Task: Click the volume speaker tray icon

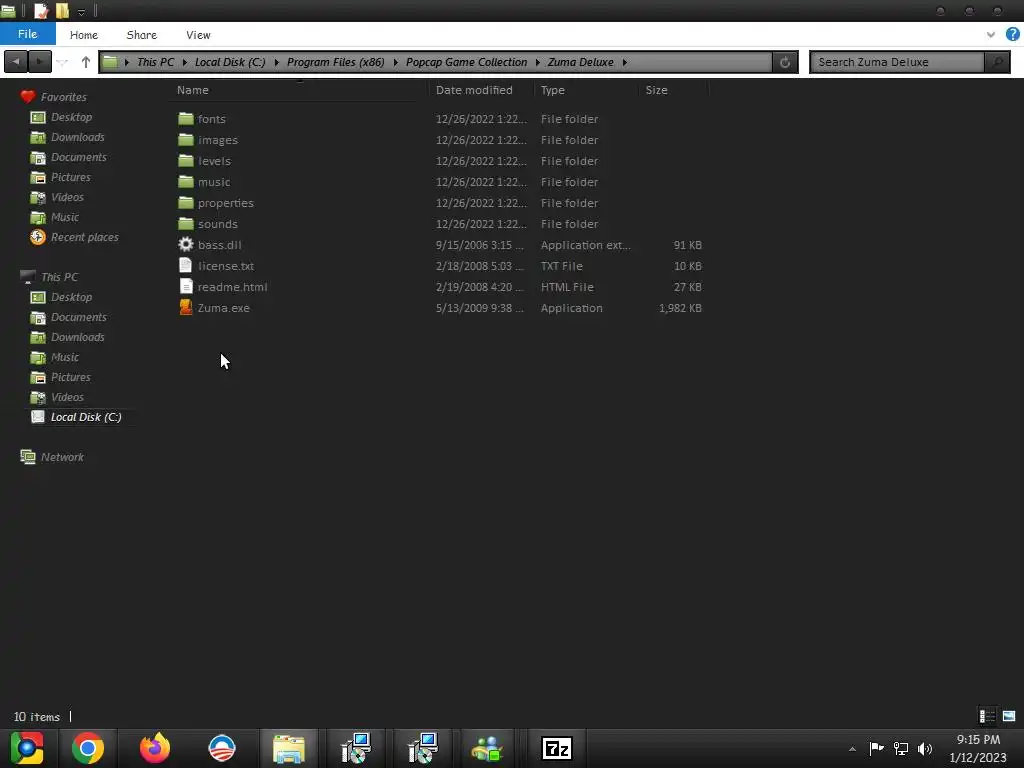Action: [x=924, y=748]
